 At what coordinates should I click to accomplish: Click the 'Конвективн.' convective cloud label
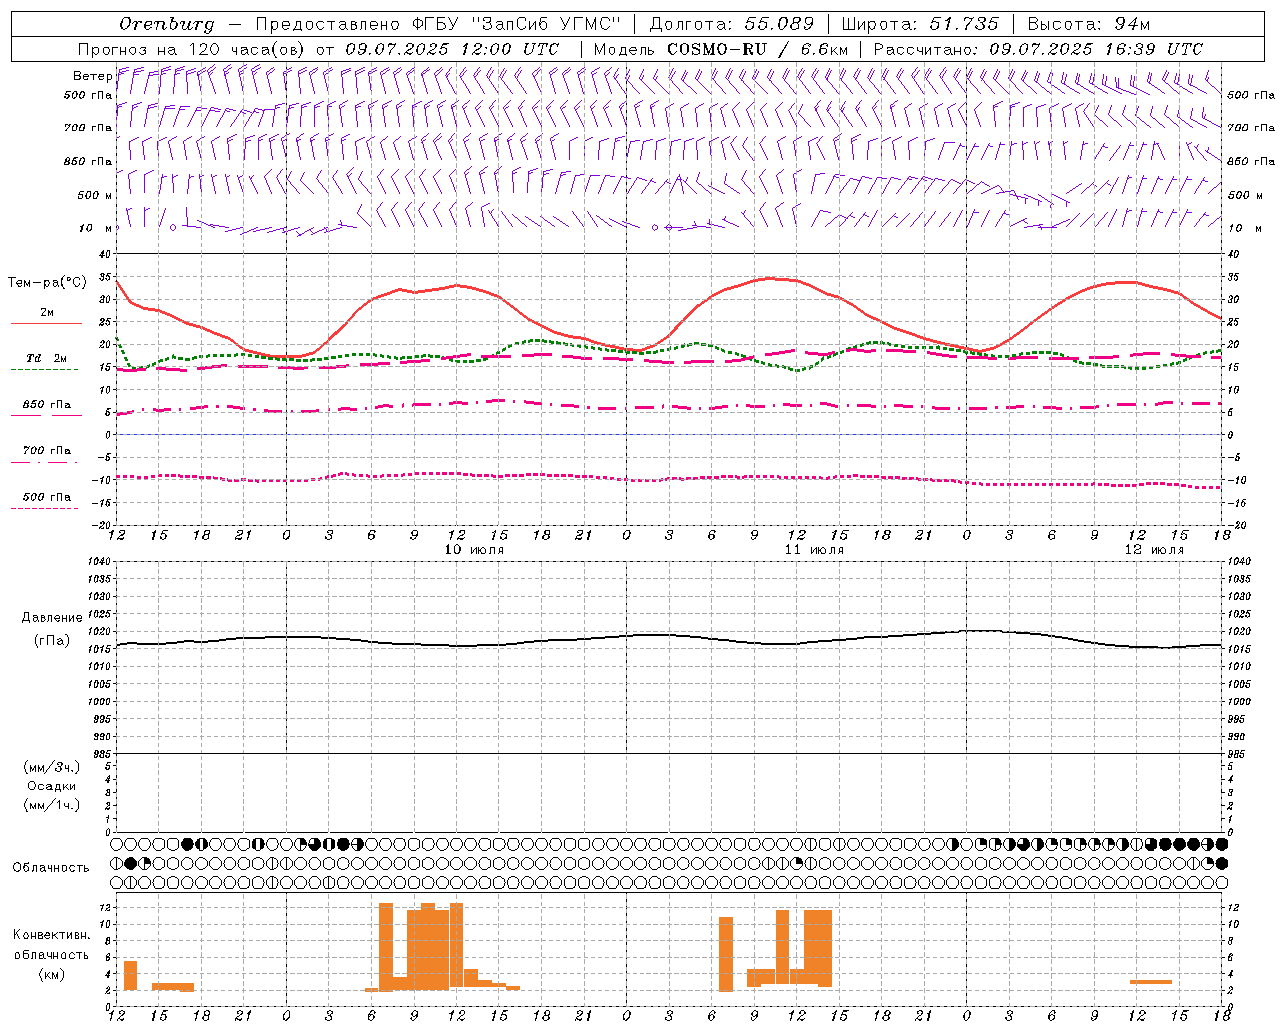click(52, 935)
